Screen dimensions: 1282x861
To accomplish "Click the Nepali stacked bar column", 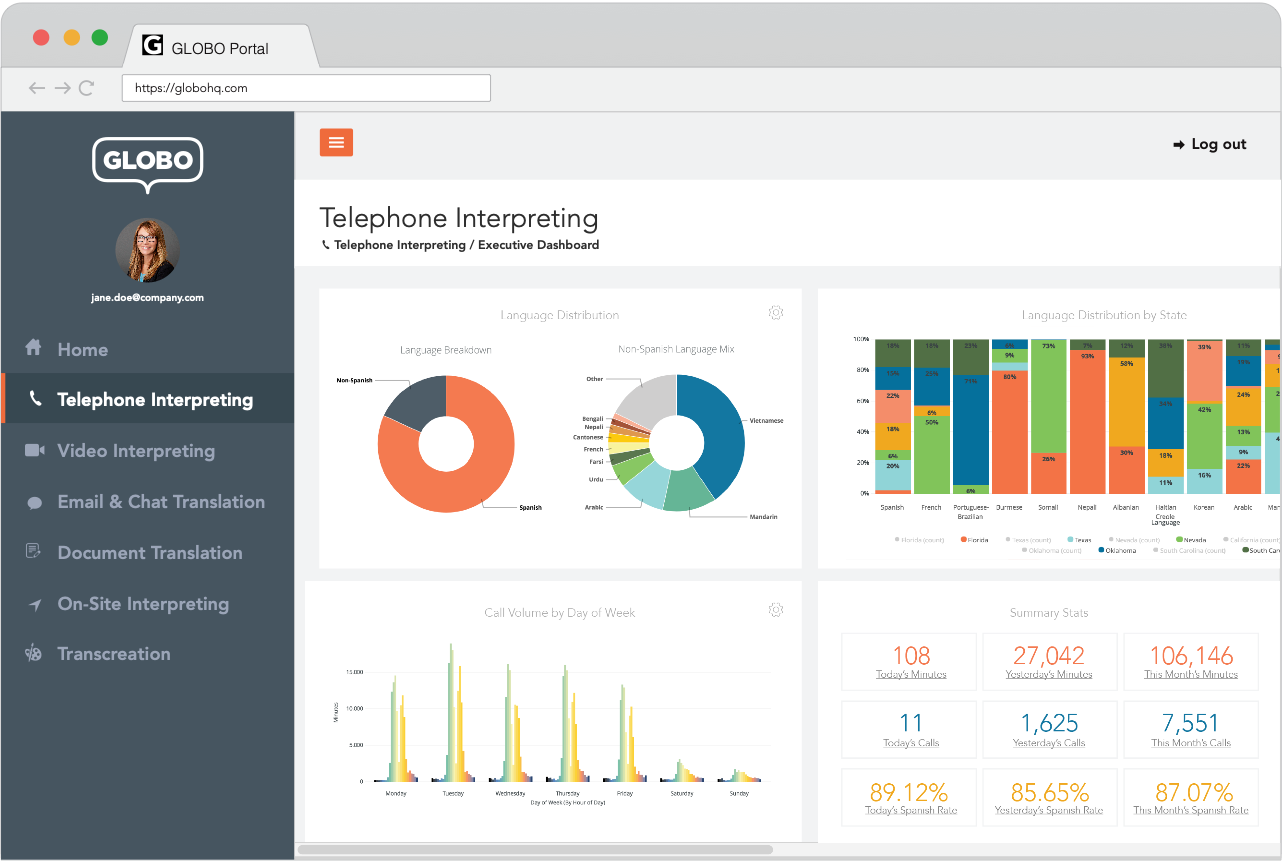I will 1087,416.
